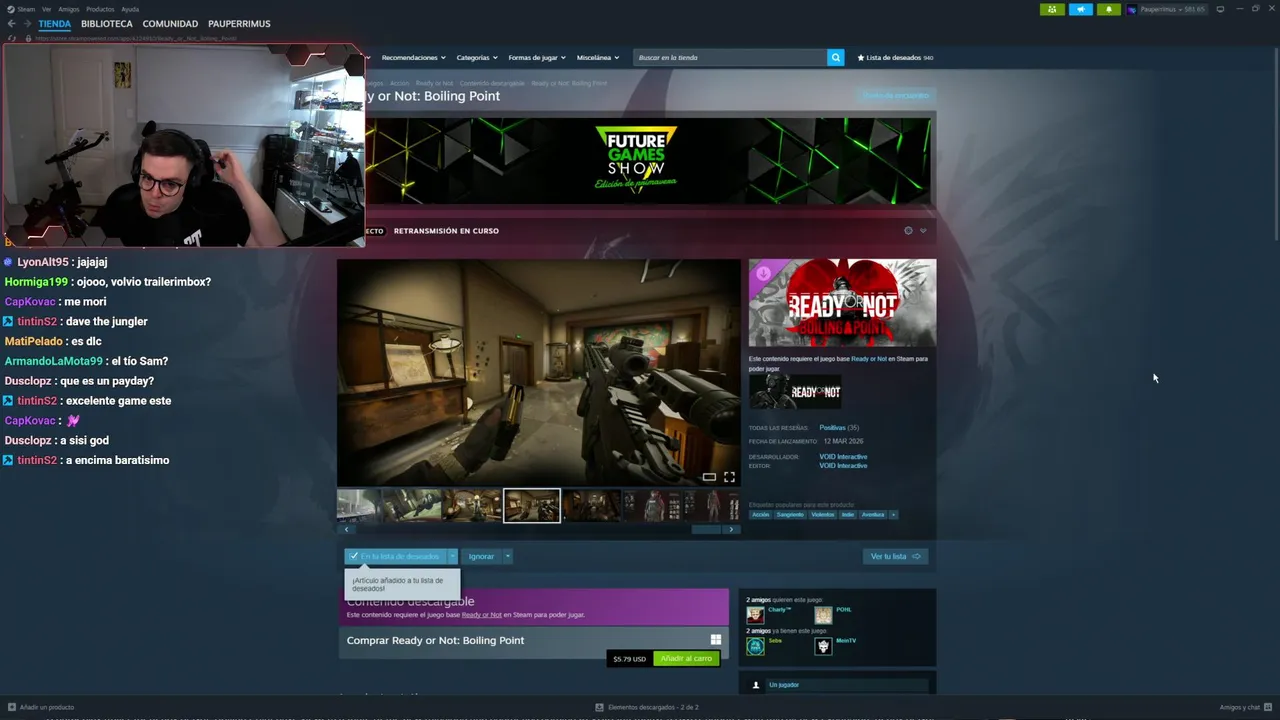Expand the Miscelánea store menu

tap(597, 58)
